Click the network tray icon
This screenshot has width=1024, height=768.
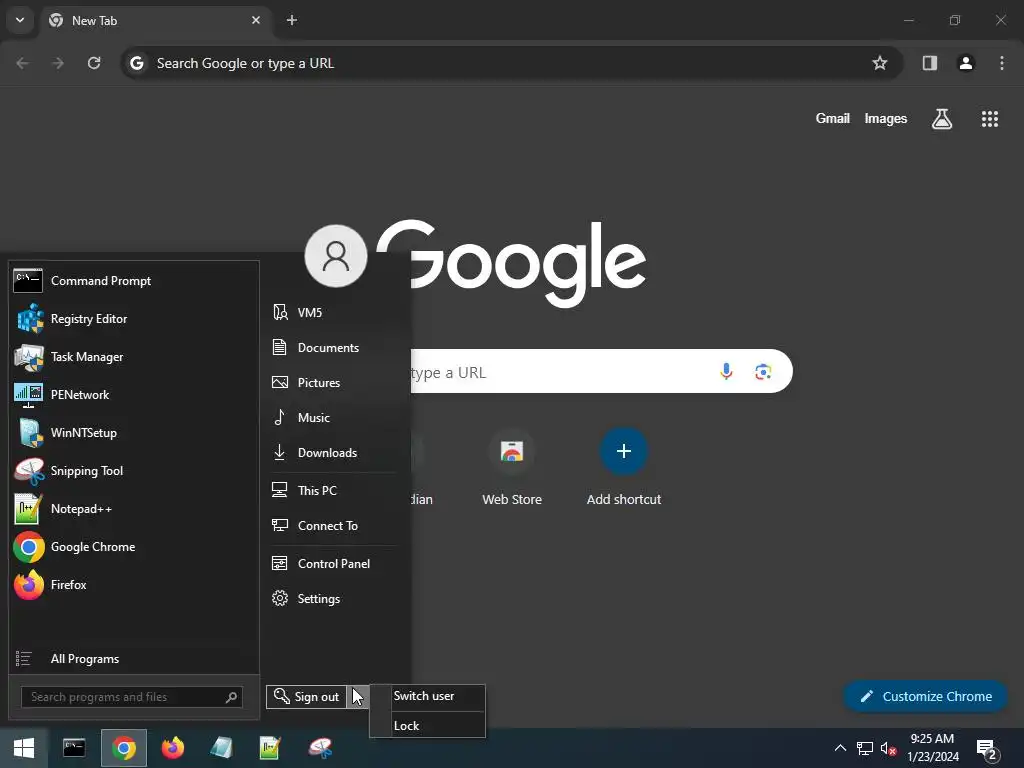[x=865, y=748]
